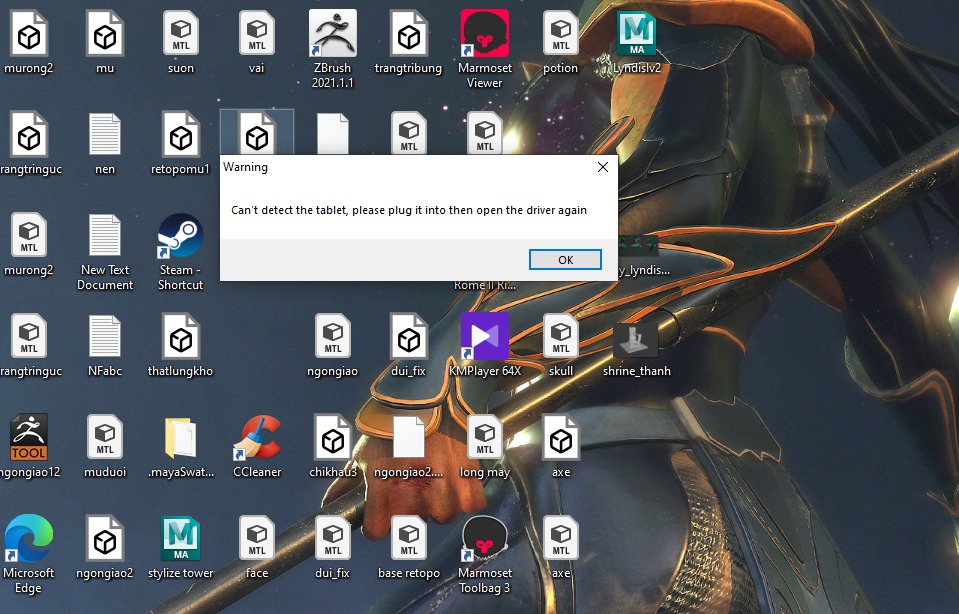The width and height of the screenshot is (959, 614).
Task: Select the Lyndislv2 Maya file
Action: [x=636, y=36]
